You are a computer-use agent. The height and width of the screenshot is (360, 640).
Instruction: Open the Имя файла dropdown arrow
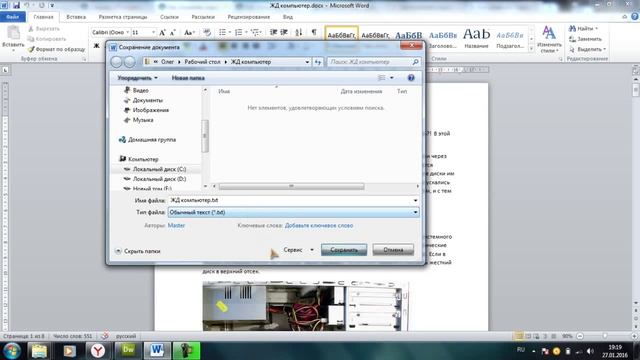coord(415,200)
